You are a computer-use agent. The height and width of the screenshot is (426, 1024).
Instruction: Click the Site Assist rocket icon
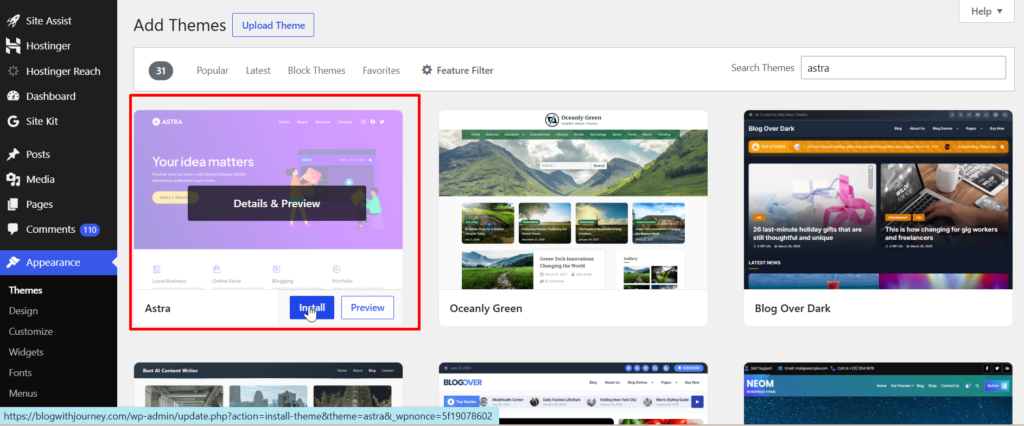[x=13, y=21]
